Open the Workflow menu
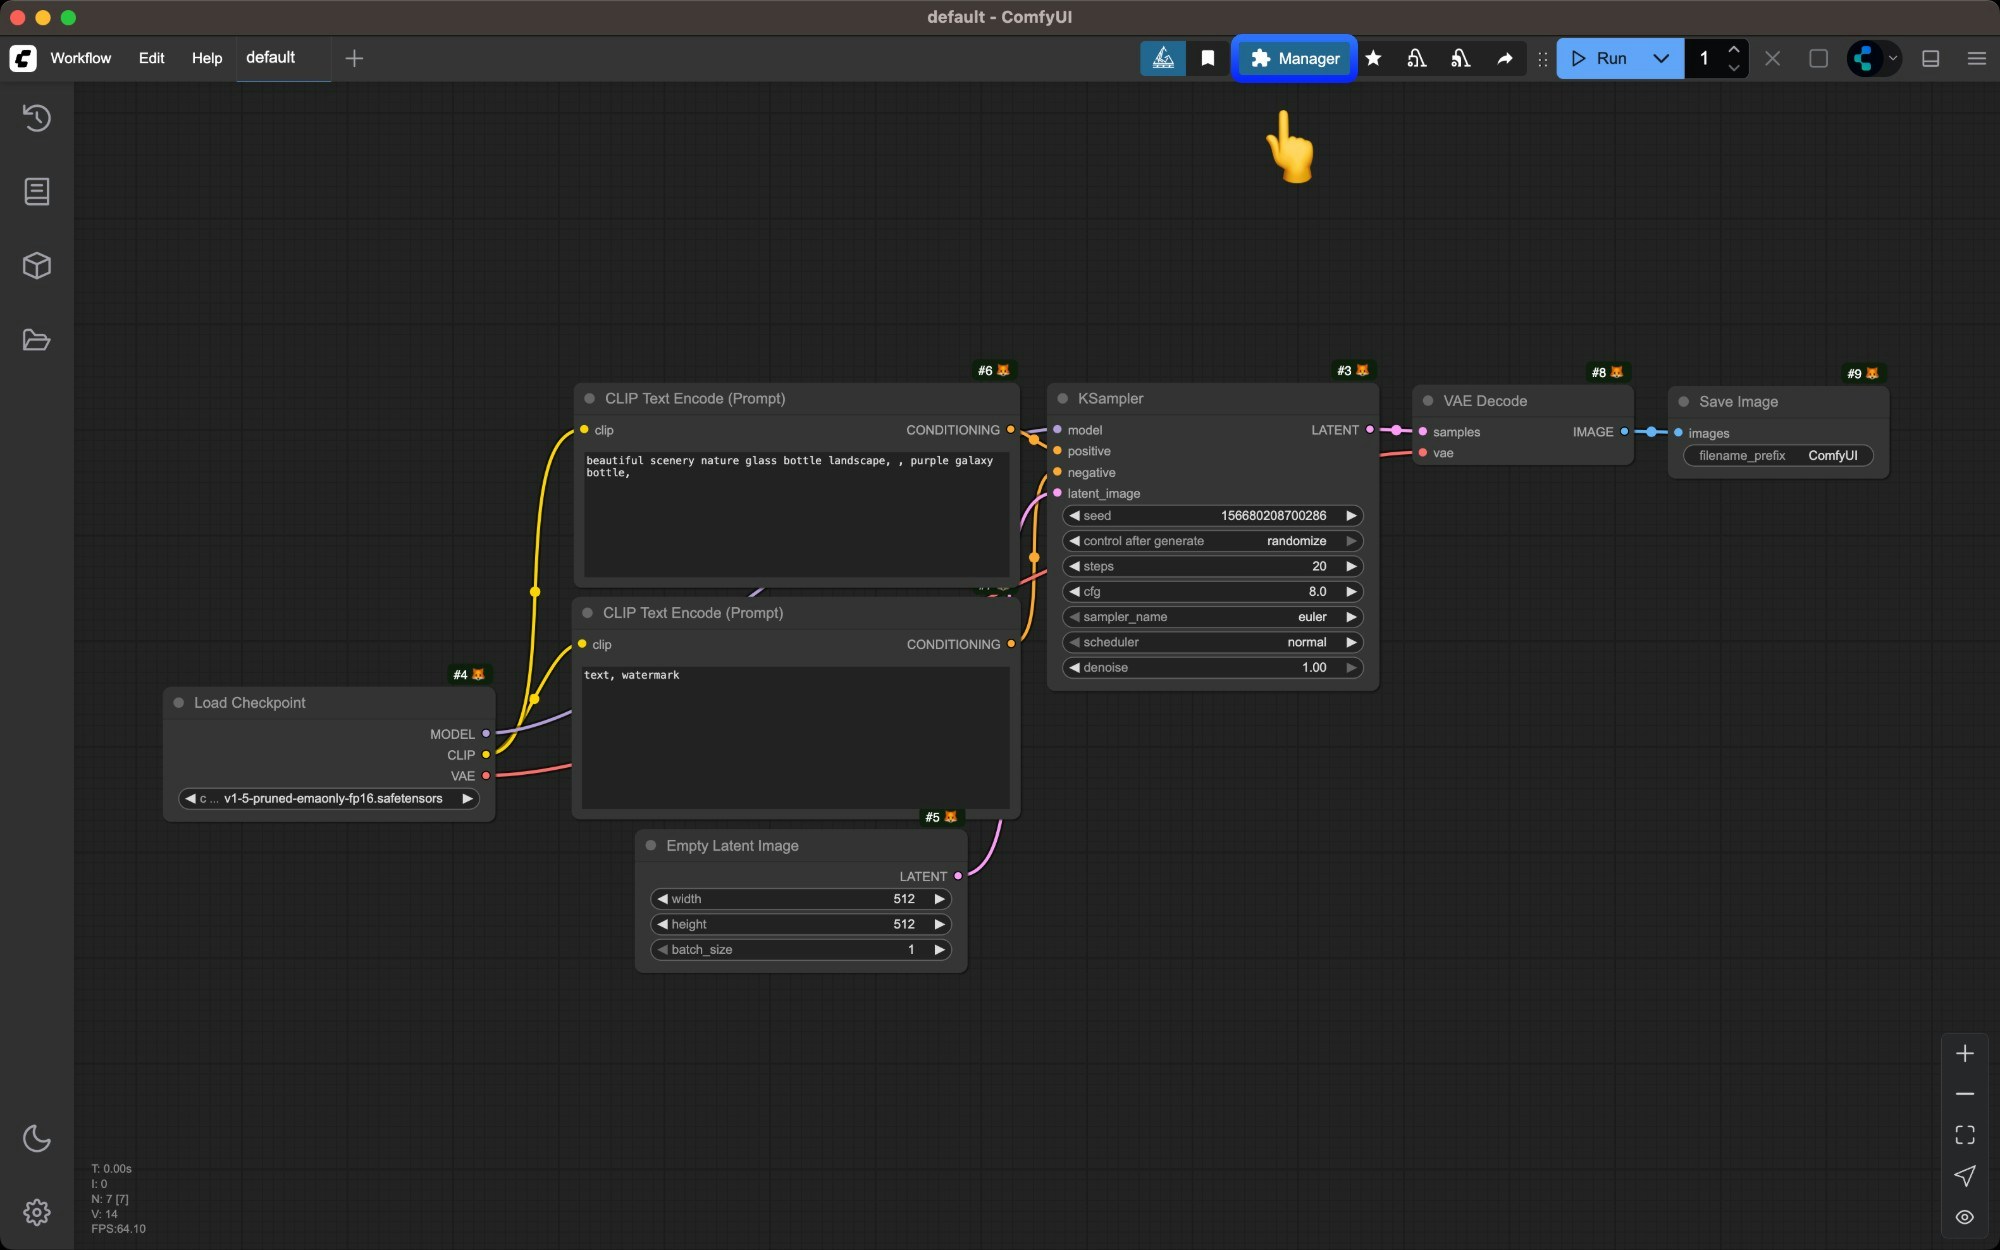This screenshot has width=2000, height=1250. [x=81, y=58]
